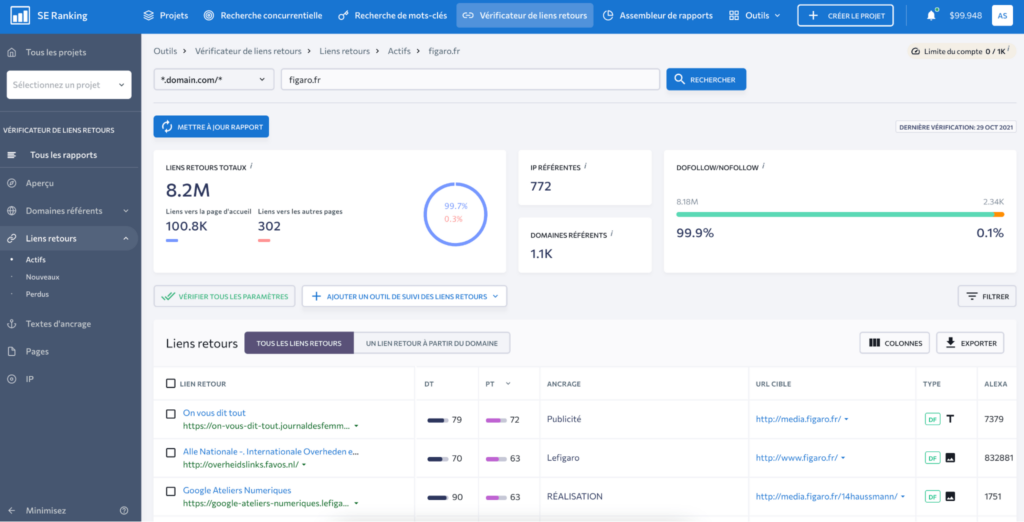The height and width of the screenshot is (522, 1024).
Task: Collapse Liens retours sidebar section
Action: [126, 238]
